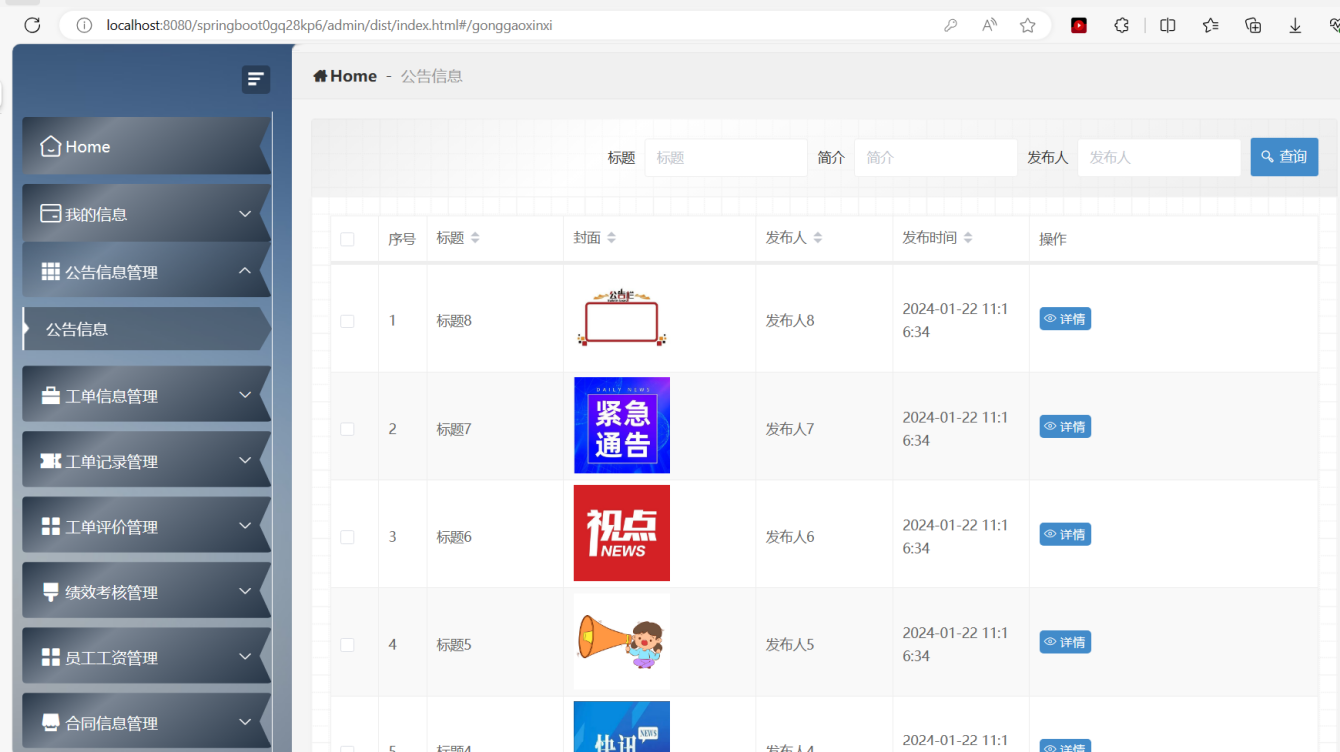Screen dimensions: 1340x752
Task: Toggle split screen icon
Action: pyautogui.click(x=1167, y=25)
